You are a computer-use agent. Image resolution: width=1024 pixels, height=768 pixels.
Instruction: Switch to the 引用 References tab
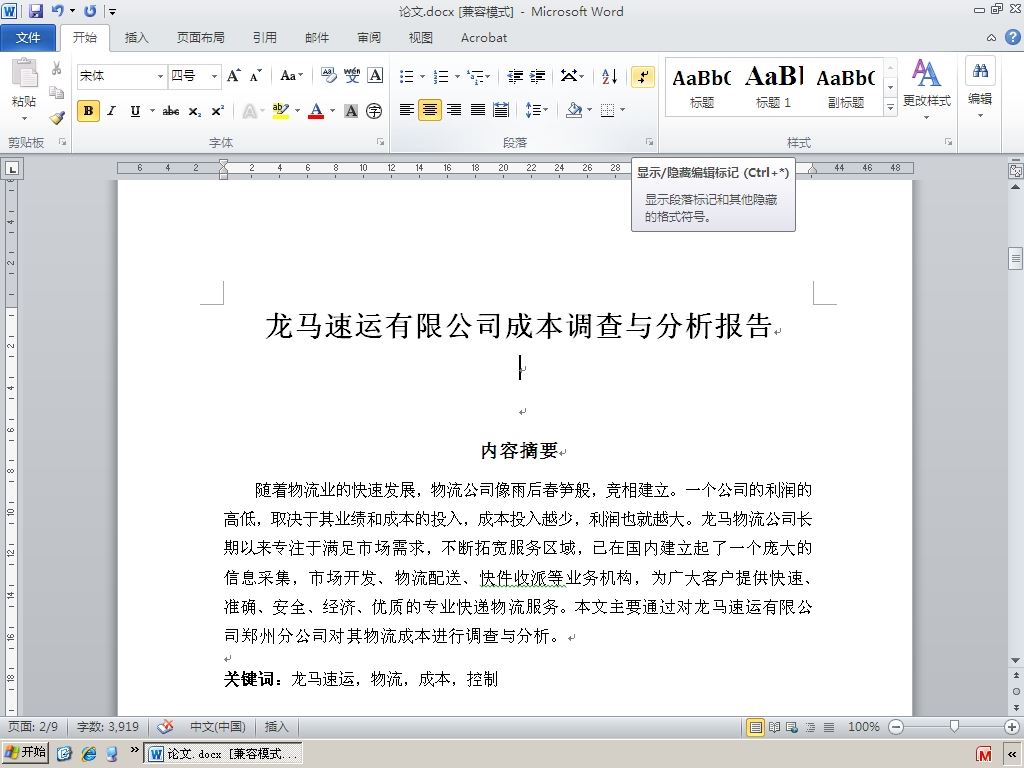[264, 38]
